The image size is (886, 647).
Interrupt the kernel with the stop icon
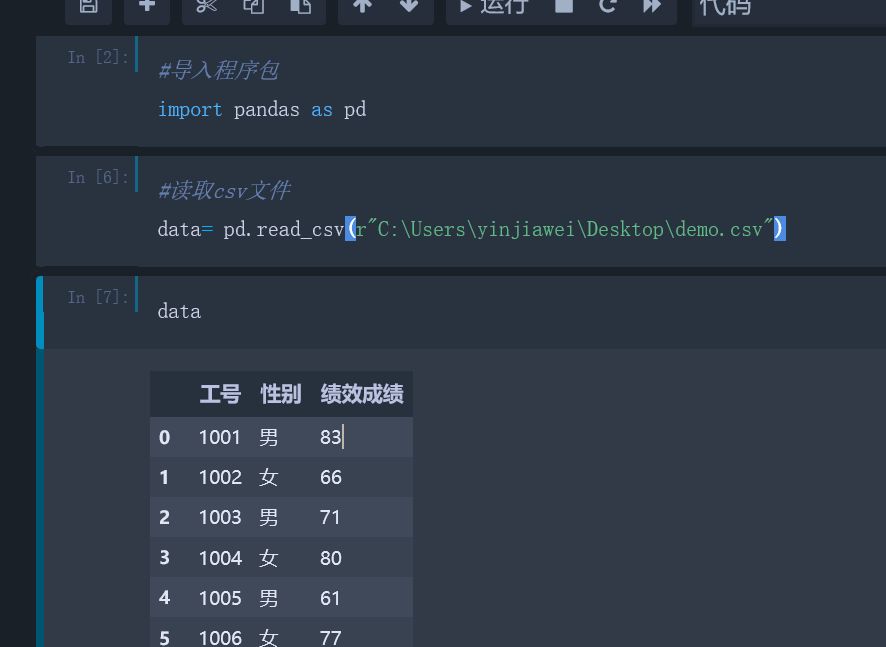563,8
